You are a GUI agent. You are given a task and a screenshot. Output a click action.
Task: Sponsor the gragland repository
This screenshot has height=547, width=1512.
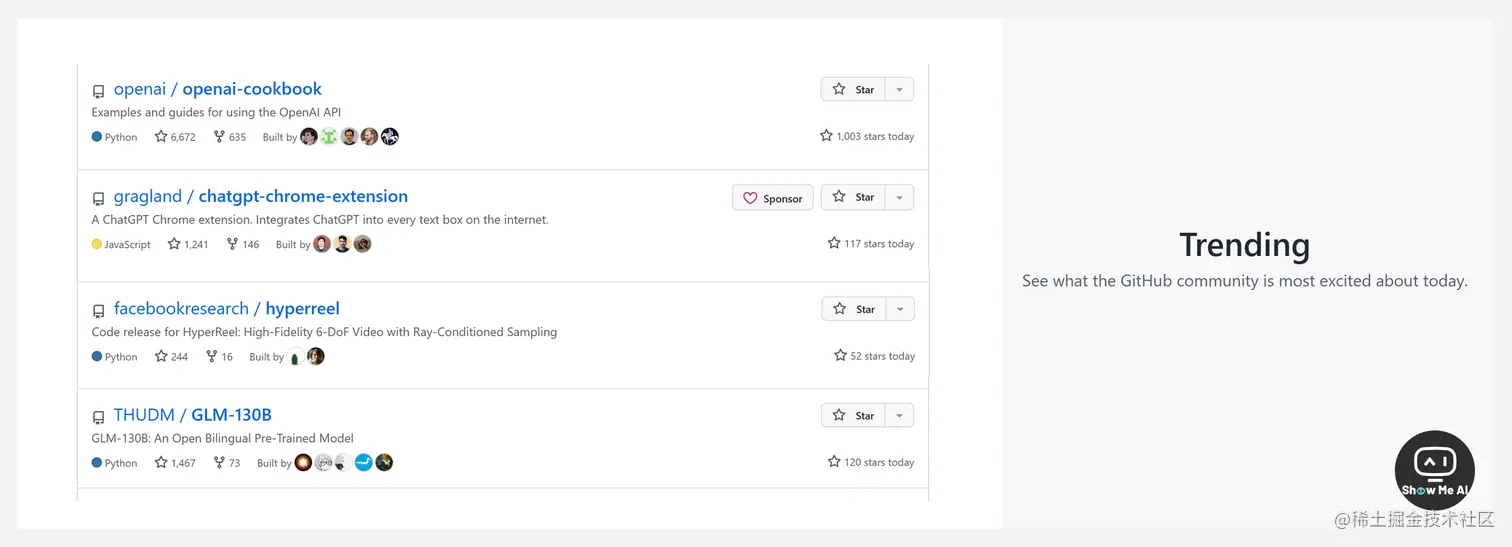click(x=773, y=198)
